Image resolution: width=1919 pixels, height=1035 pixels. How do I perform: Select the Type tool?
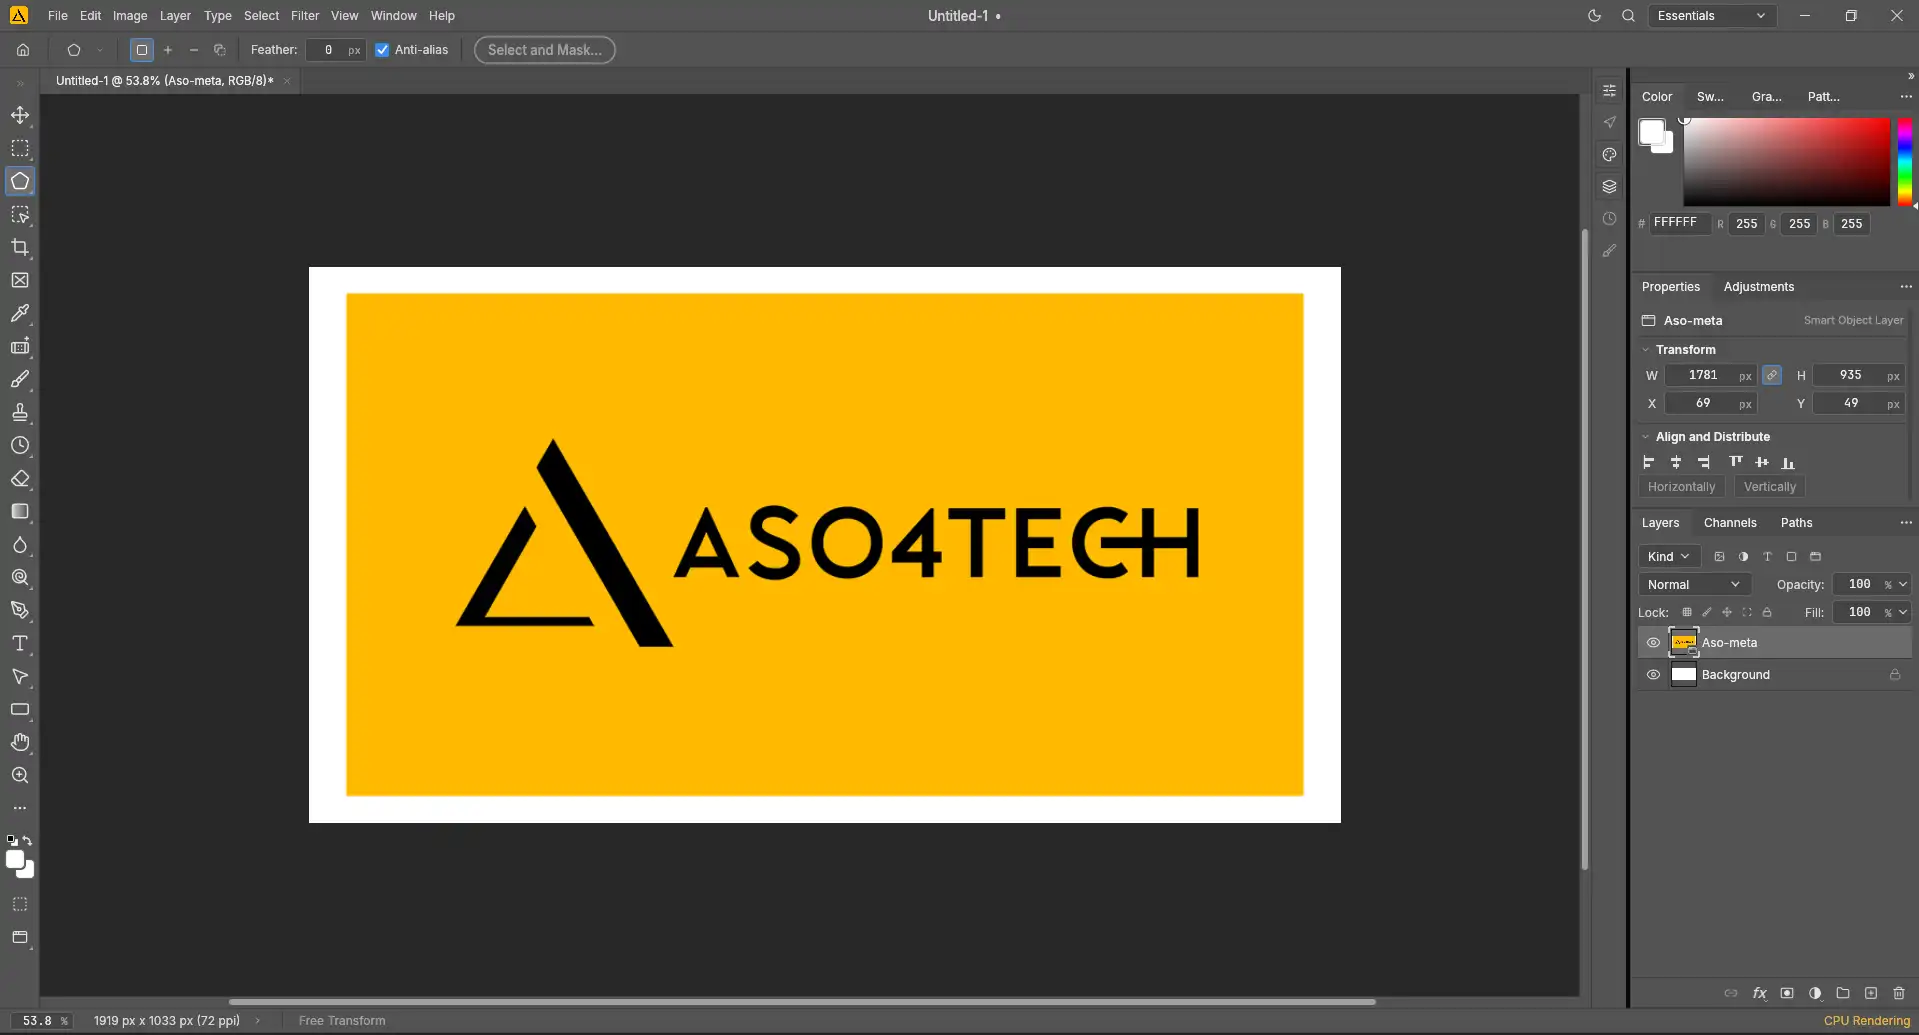coord(20,644)
